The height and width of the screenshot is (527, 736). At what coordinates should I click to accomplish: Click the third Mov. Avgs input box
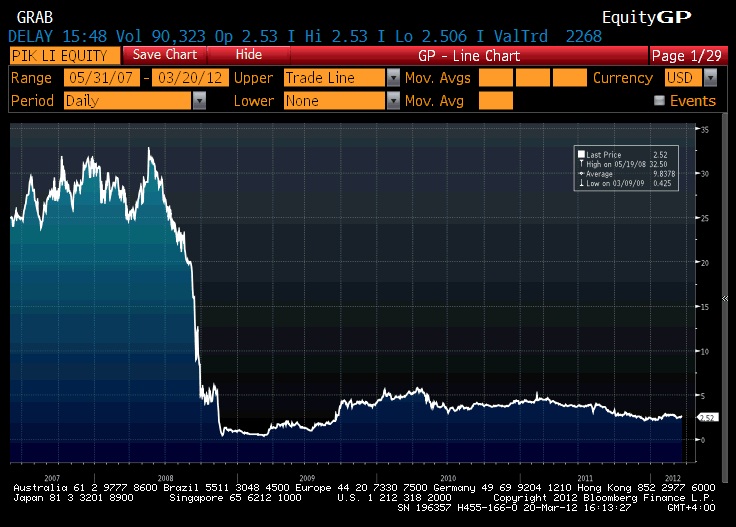(570, 77)
